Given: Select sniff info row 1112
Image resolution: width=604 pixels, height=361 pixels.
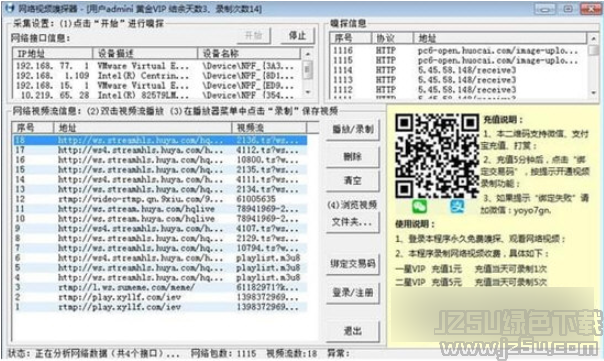Looking at the screenshot, I should click(x=459, y=90).
